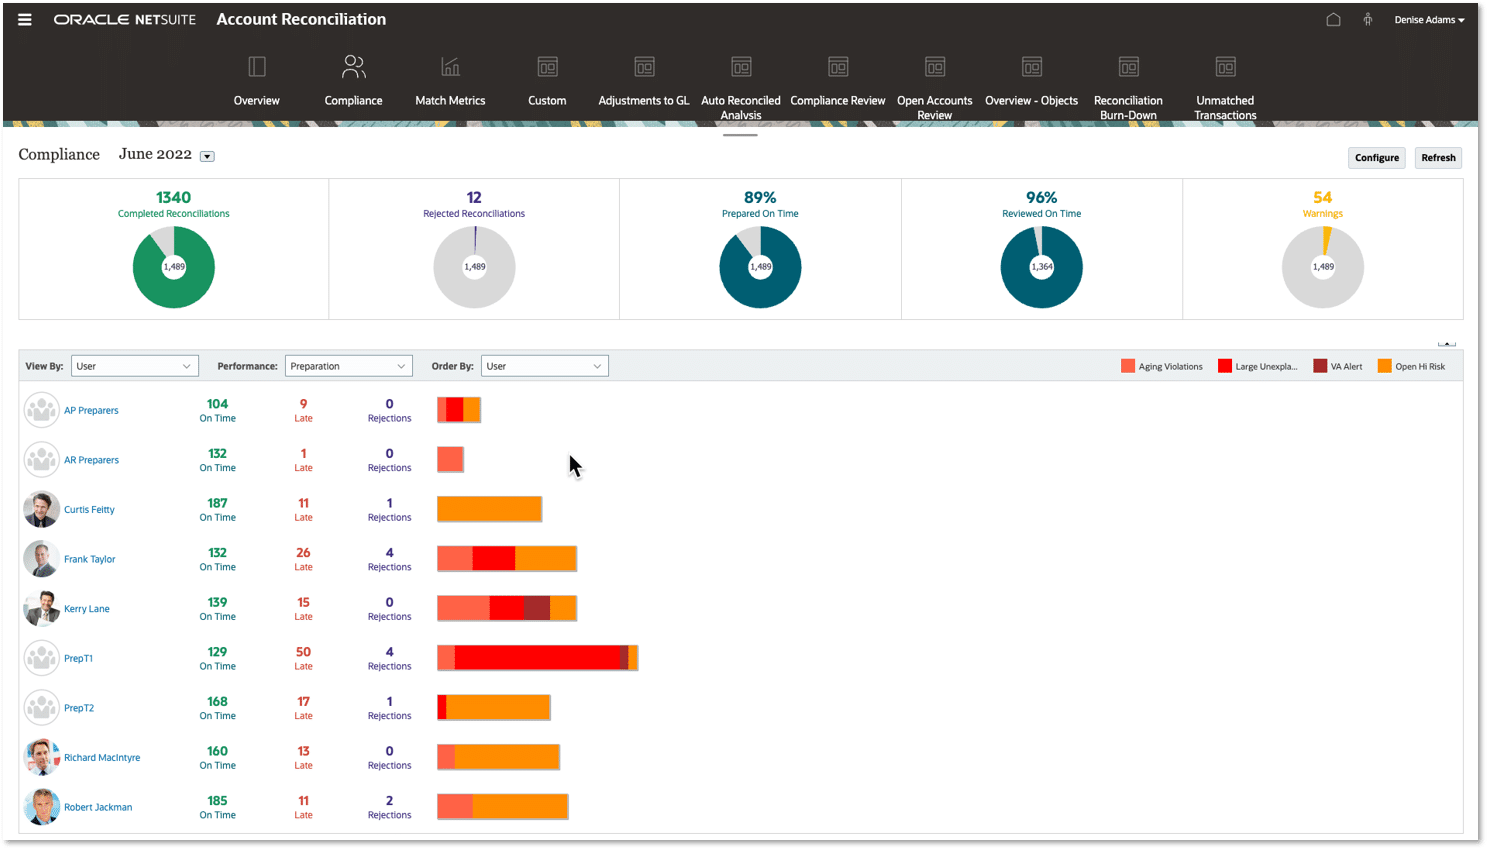Open the Match Metrics chart icon
Image resolution: width=1487 pixels, height=849 pixels.
[x=450, y=67]
